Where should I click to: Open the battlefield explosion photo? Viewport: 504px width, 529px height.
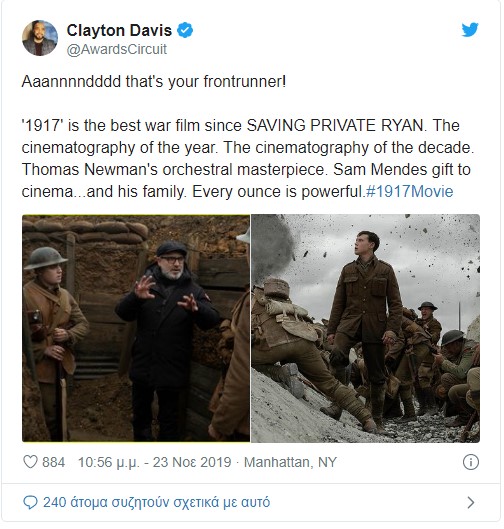coord(366,328)
